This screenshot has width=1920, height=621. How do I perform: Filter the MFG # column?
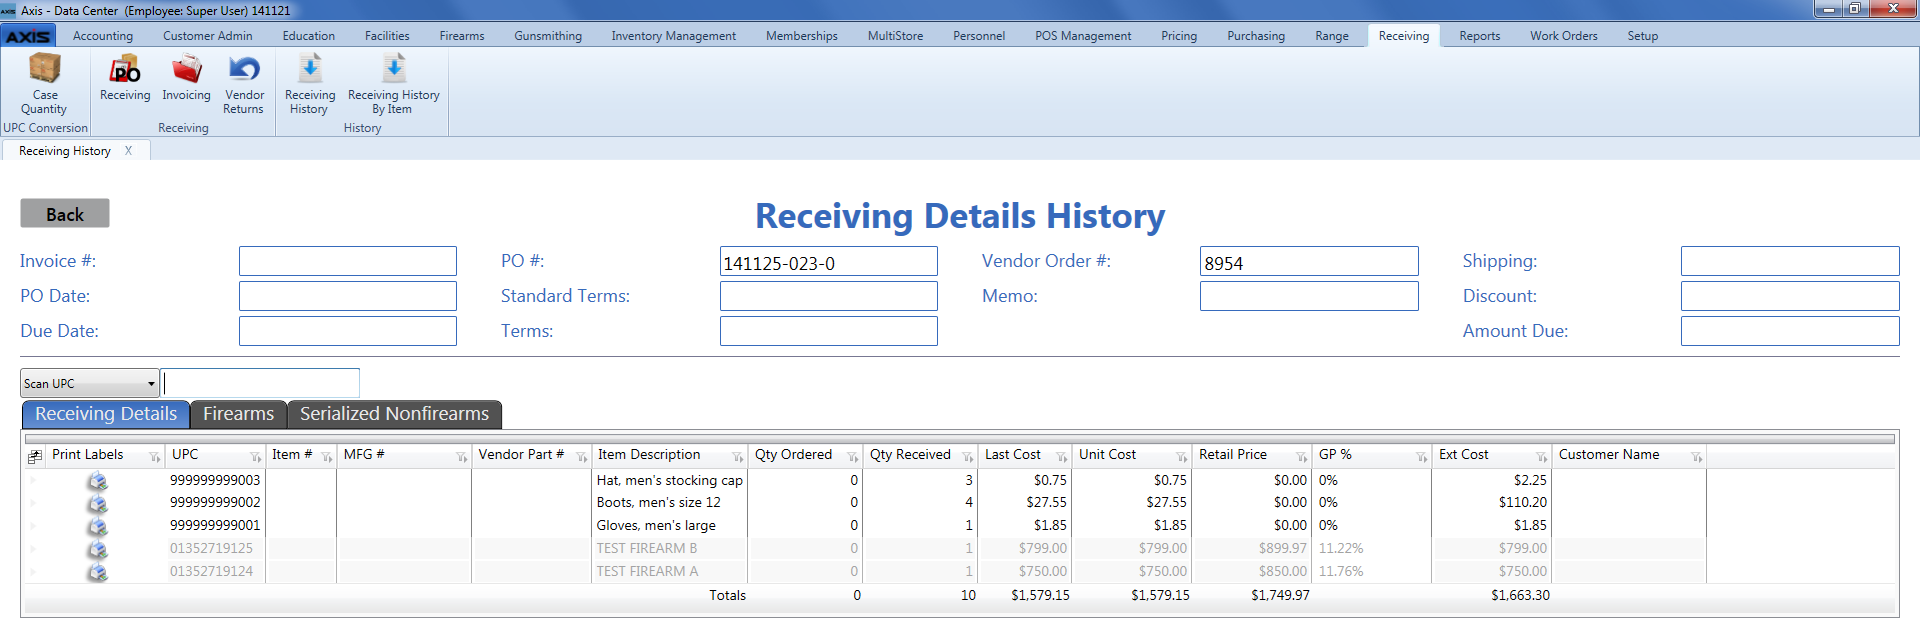coord(462,457)
